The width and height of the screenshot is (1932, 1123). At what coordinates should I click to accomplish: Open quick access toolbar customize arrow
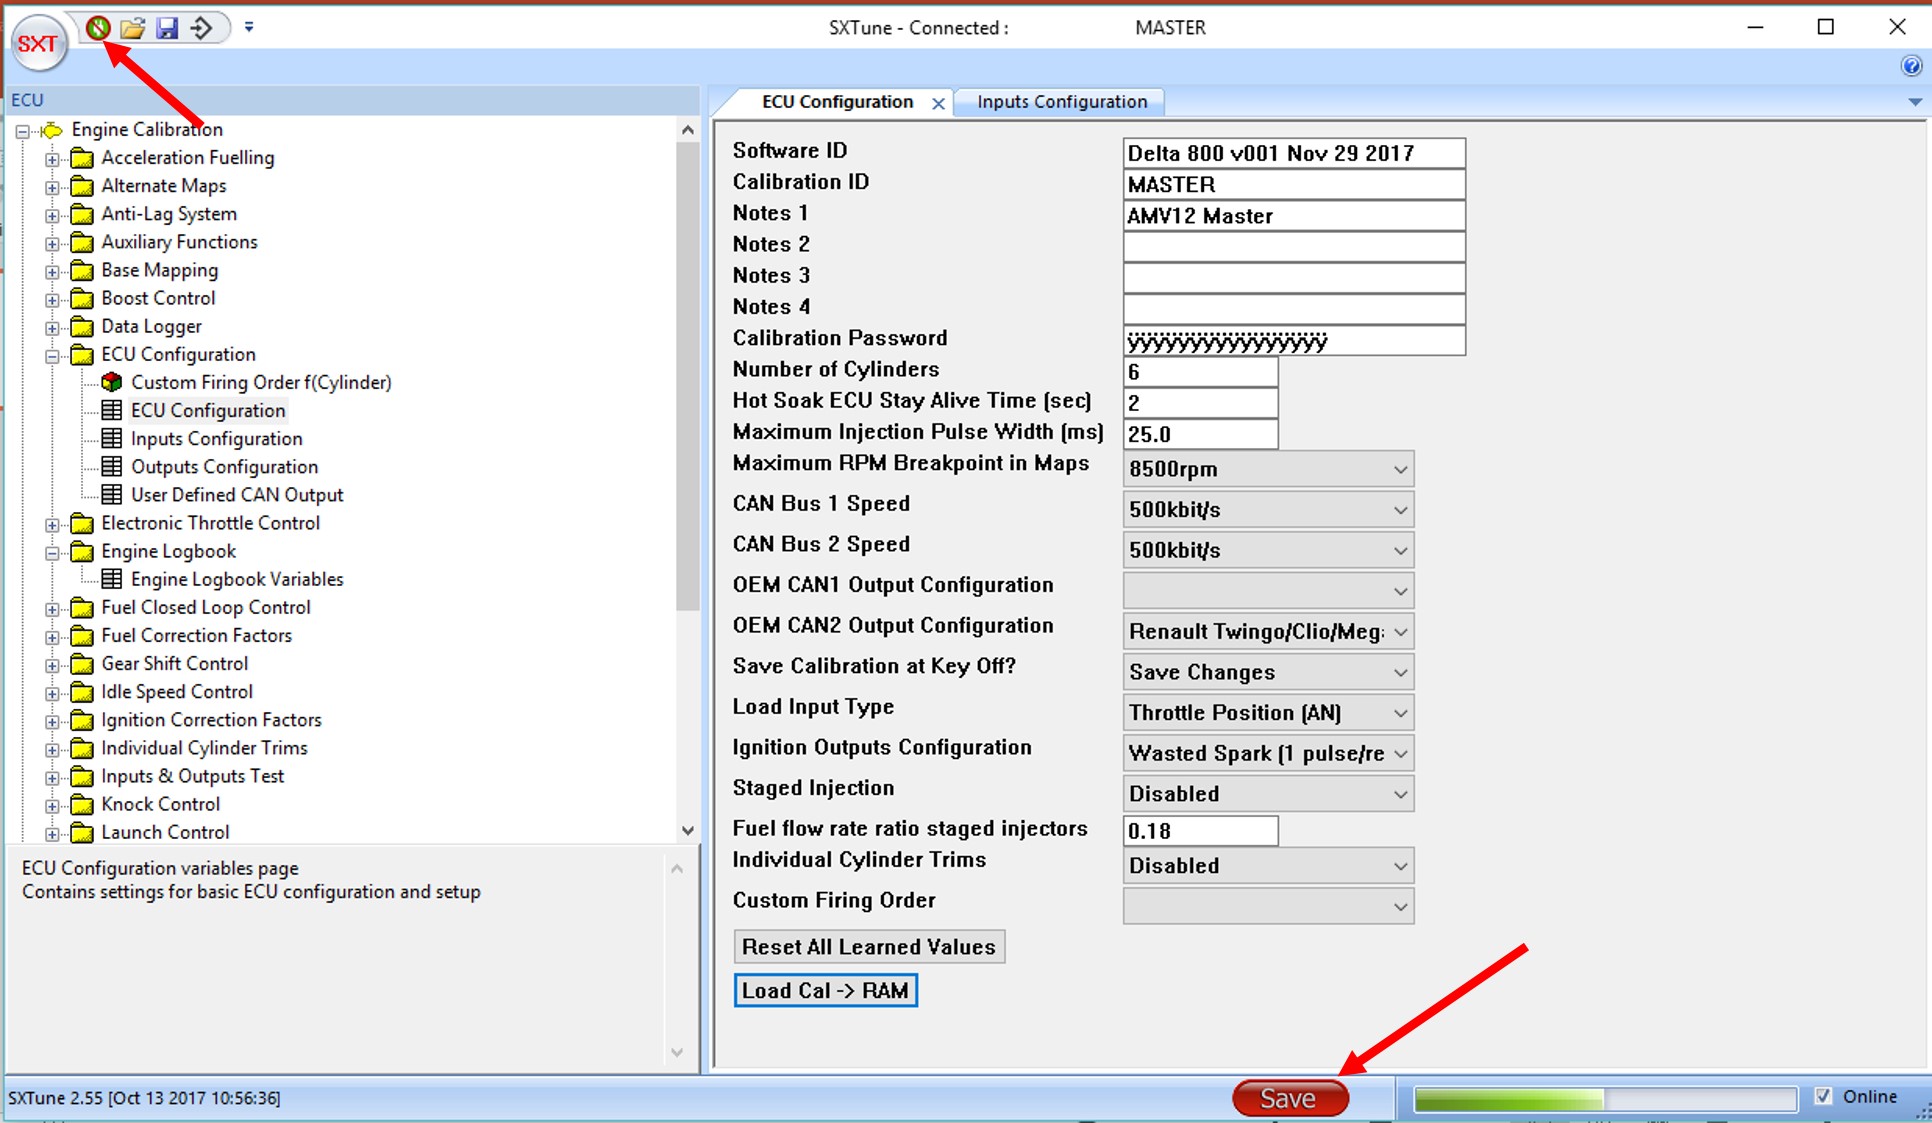249,27
